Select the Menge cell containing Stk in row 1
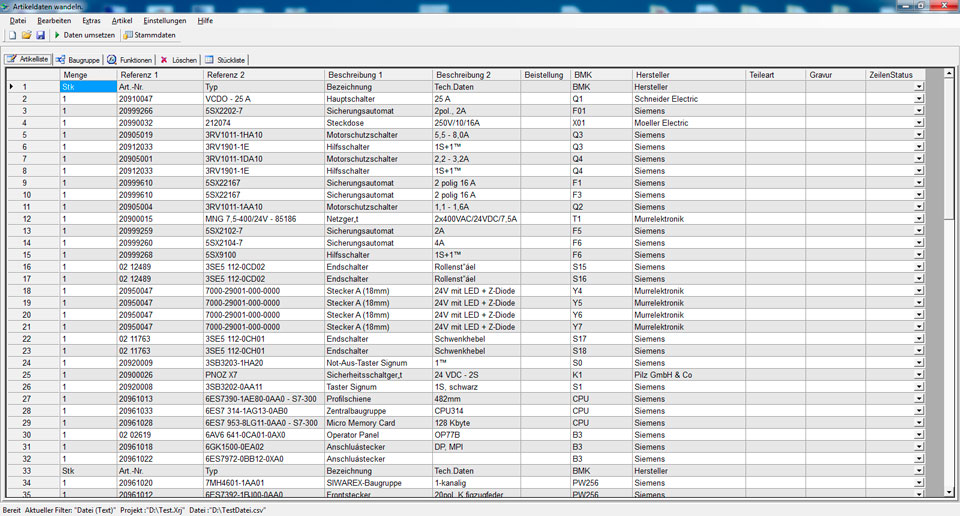 87,87
